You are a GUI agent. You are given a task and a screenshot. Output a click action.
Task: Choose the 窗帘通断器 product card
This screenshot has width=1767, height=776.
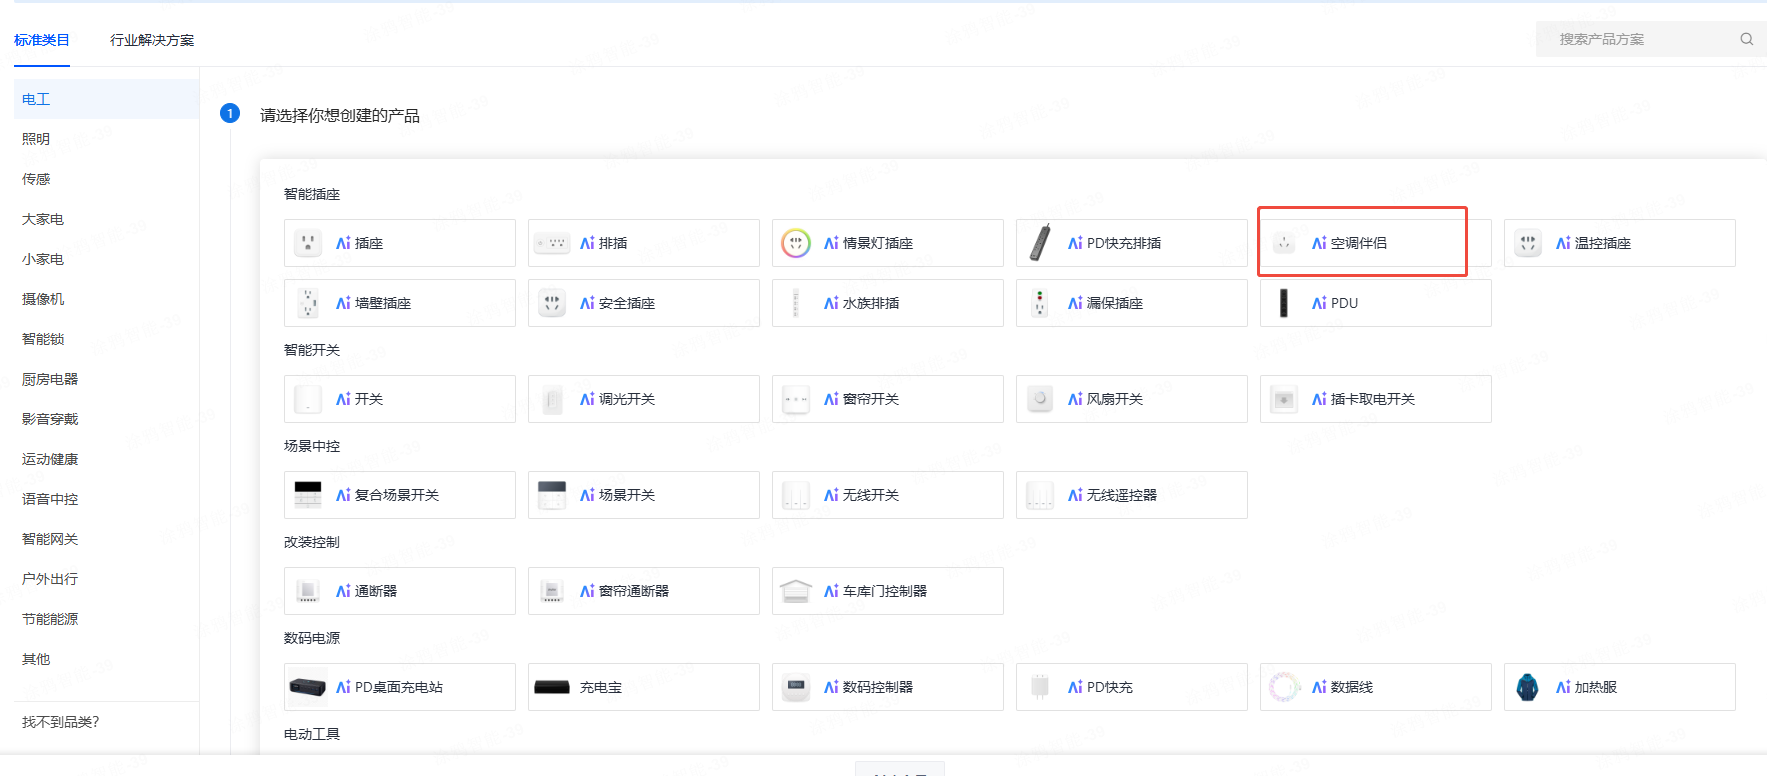coord(643,591)
